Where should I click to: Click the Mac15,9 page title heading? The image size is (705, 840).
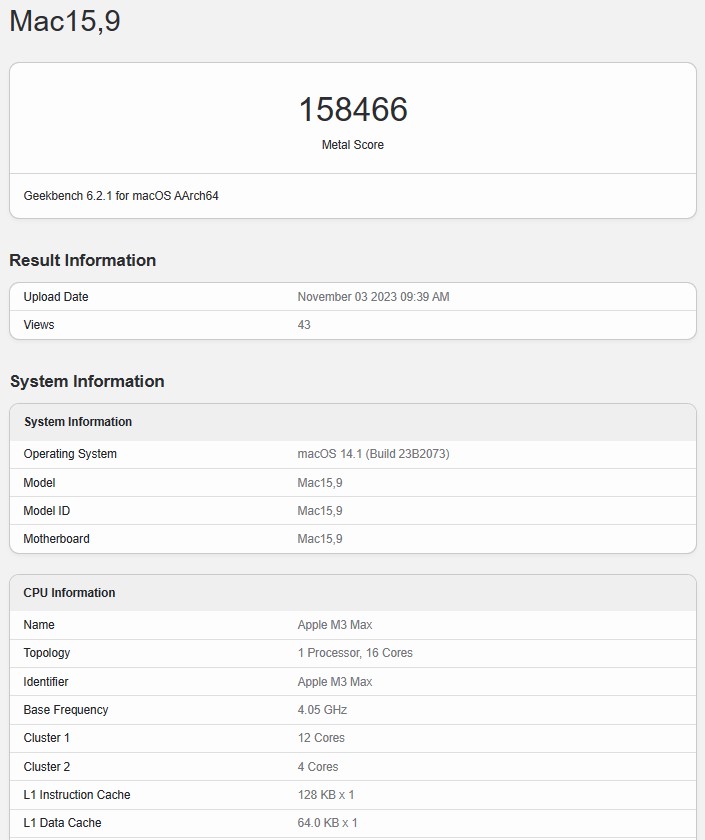pos(65,22)
